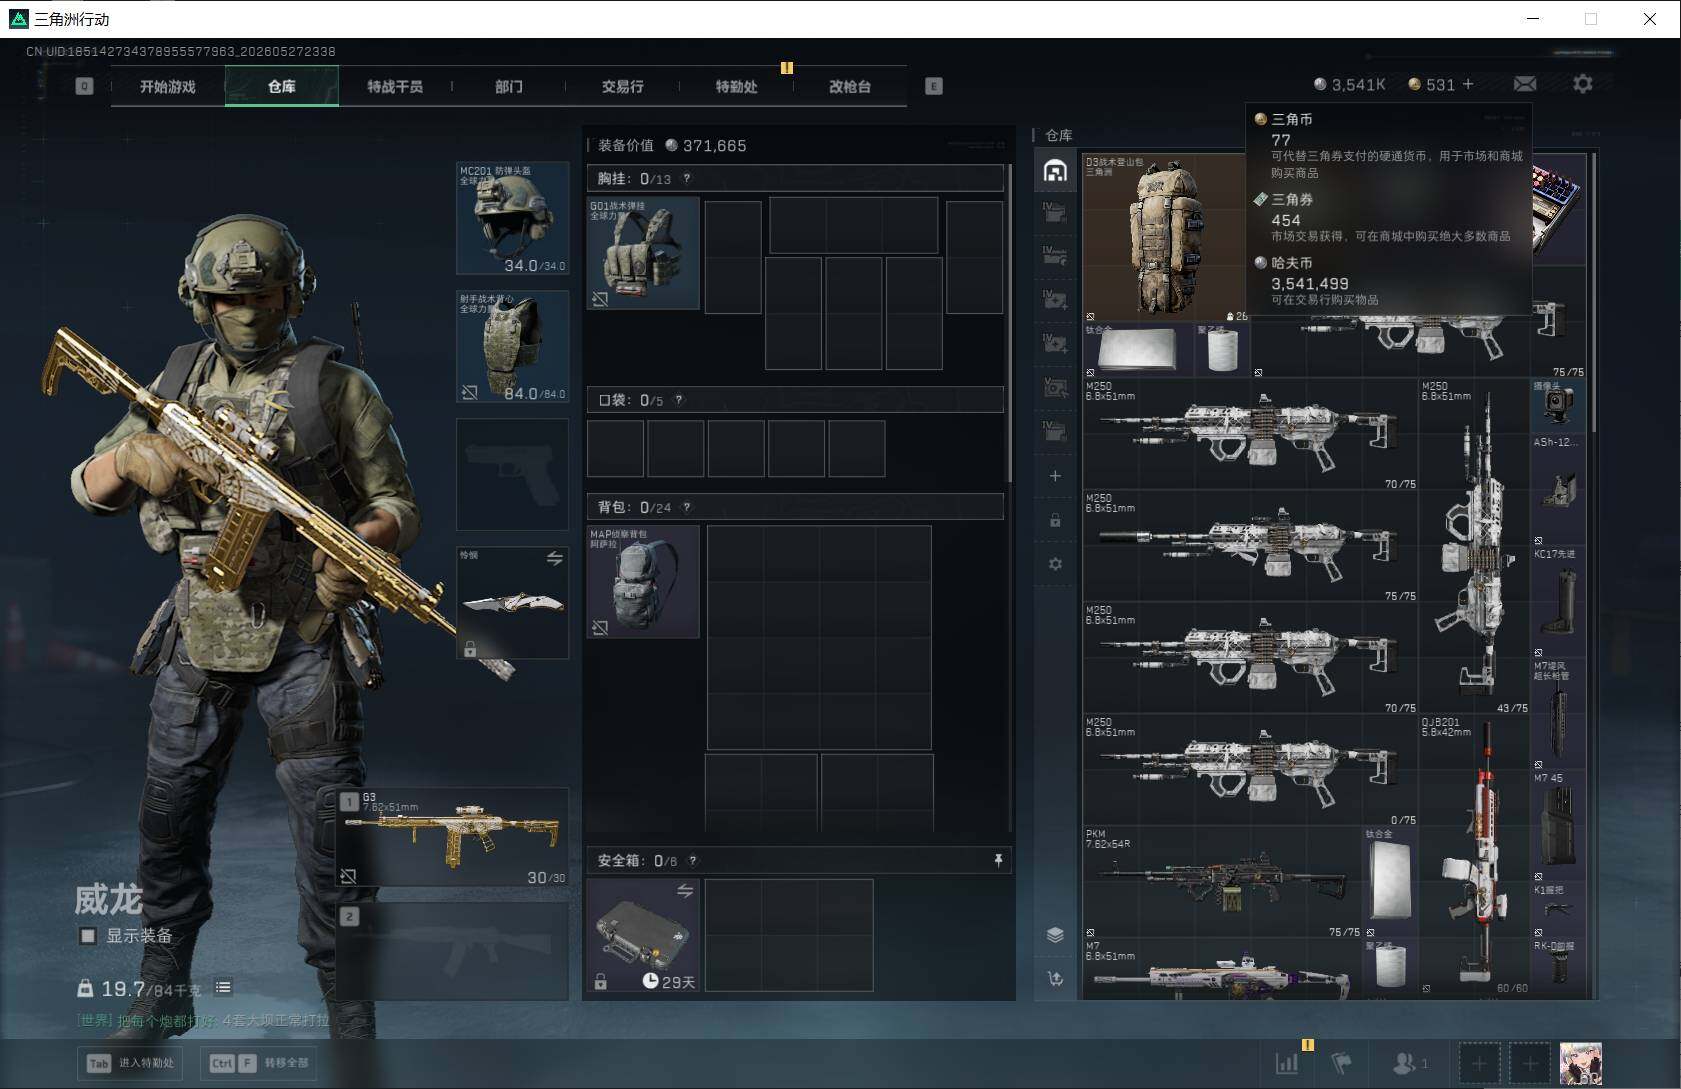1681x1089 pixels.
Task: Switch to the 特战干员 tab
Action: (x=395, y=86)
